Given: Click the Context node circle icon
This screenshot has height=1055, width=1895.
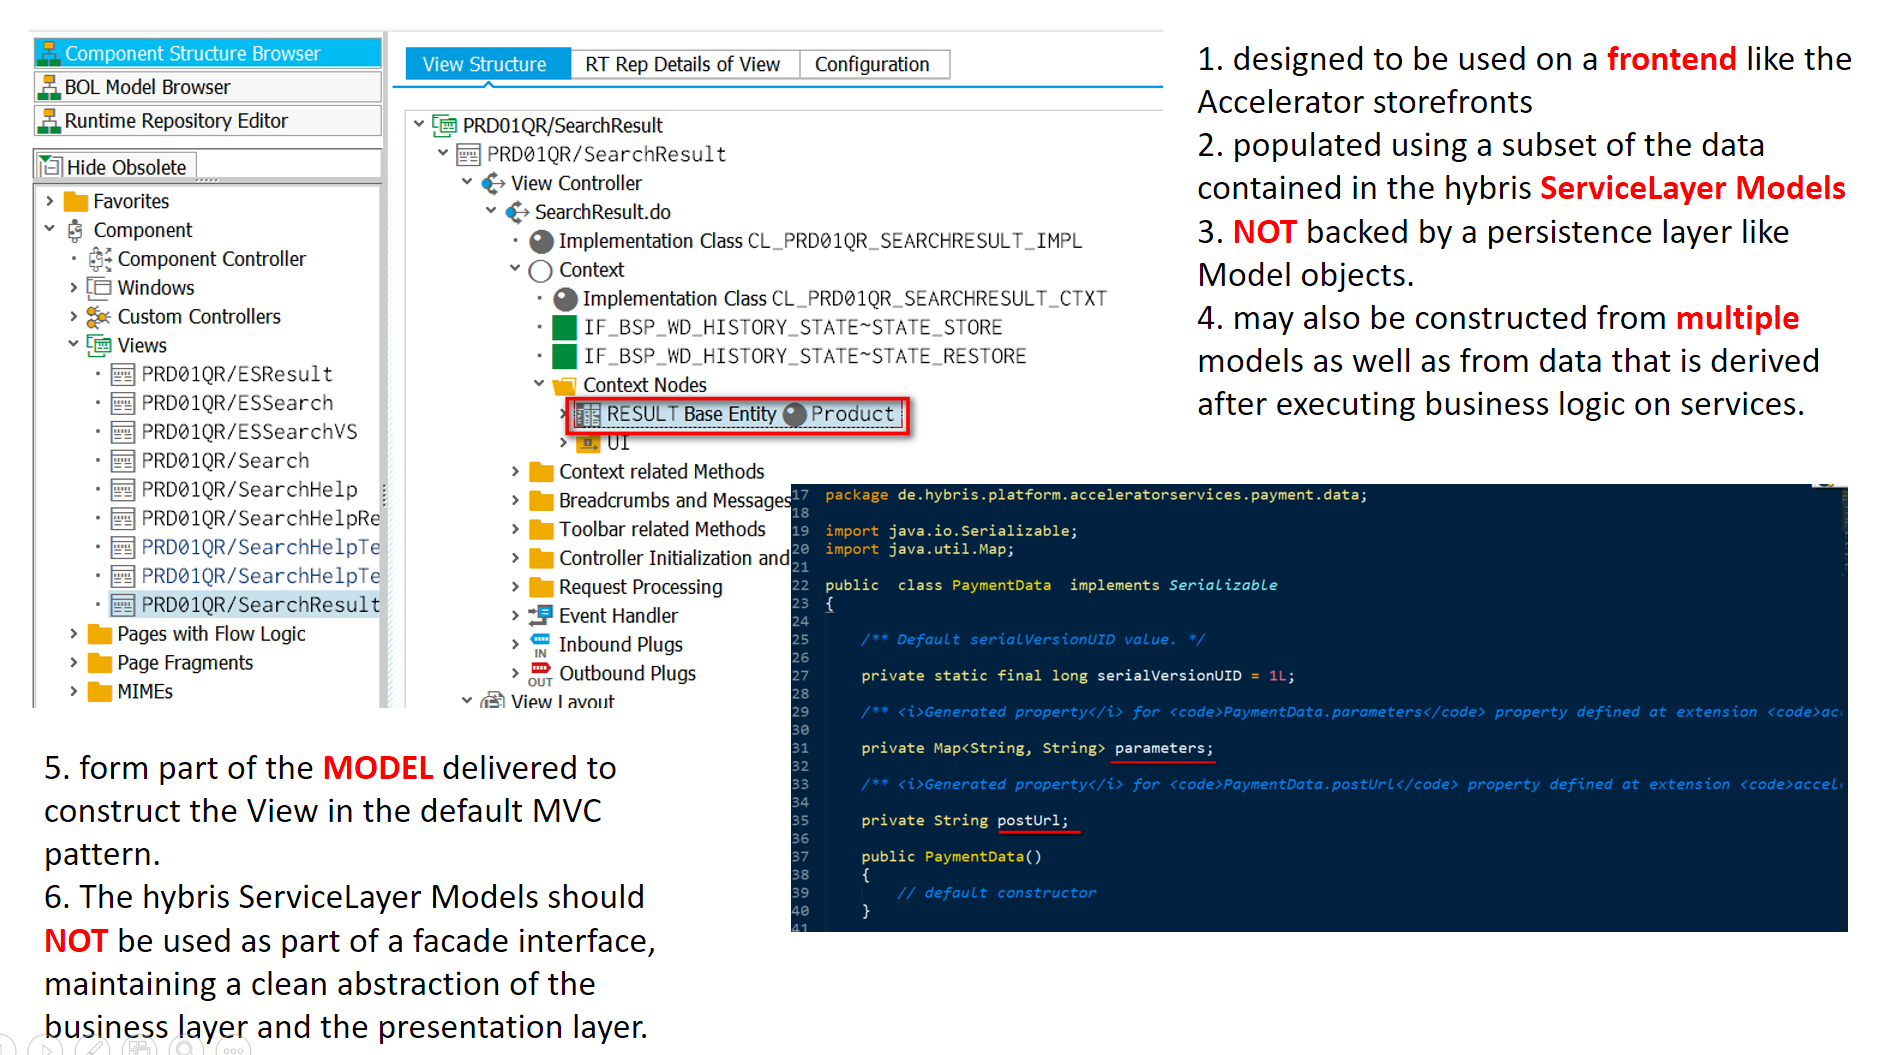Looking at the screenshot, I should click(x=541, y=270).
